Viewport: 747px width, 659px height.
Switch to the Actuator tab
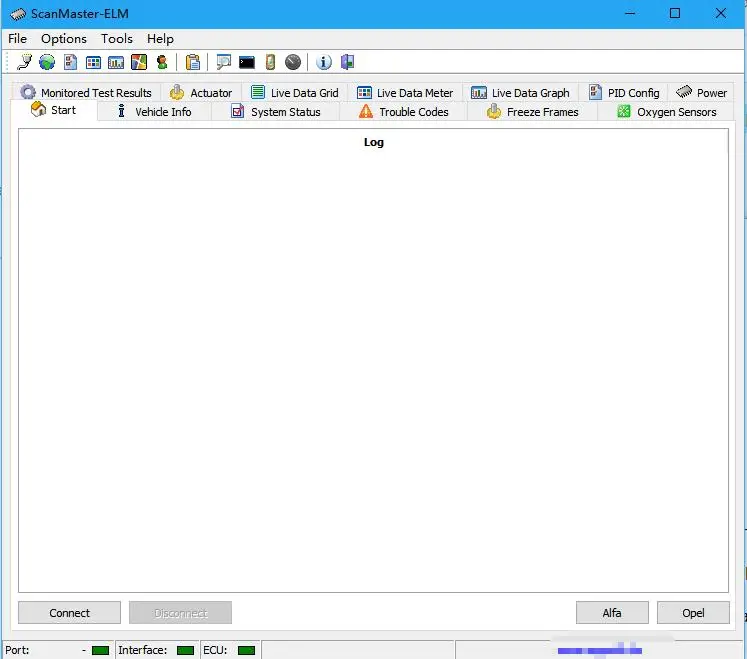tap(201, 92)
